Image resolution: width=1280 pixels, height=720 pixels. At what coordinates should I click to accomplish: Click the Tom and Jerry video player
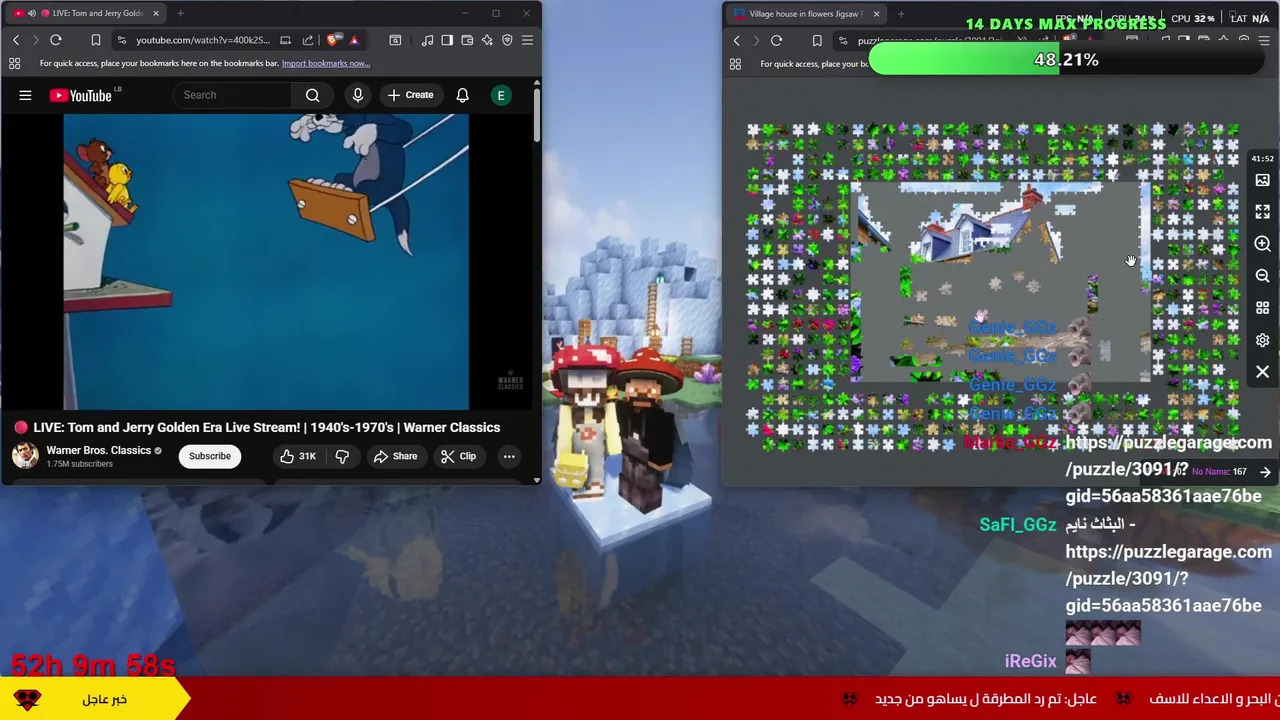[x=266, y=262]
